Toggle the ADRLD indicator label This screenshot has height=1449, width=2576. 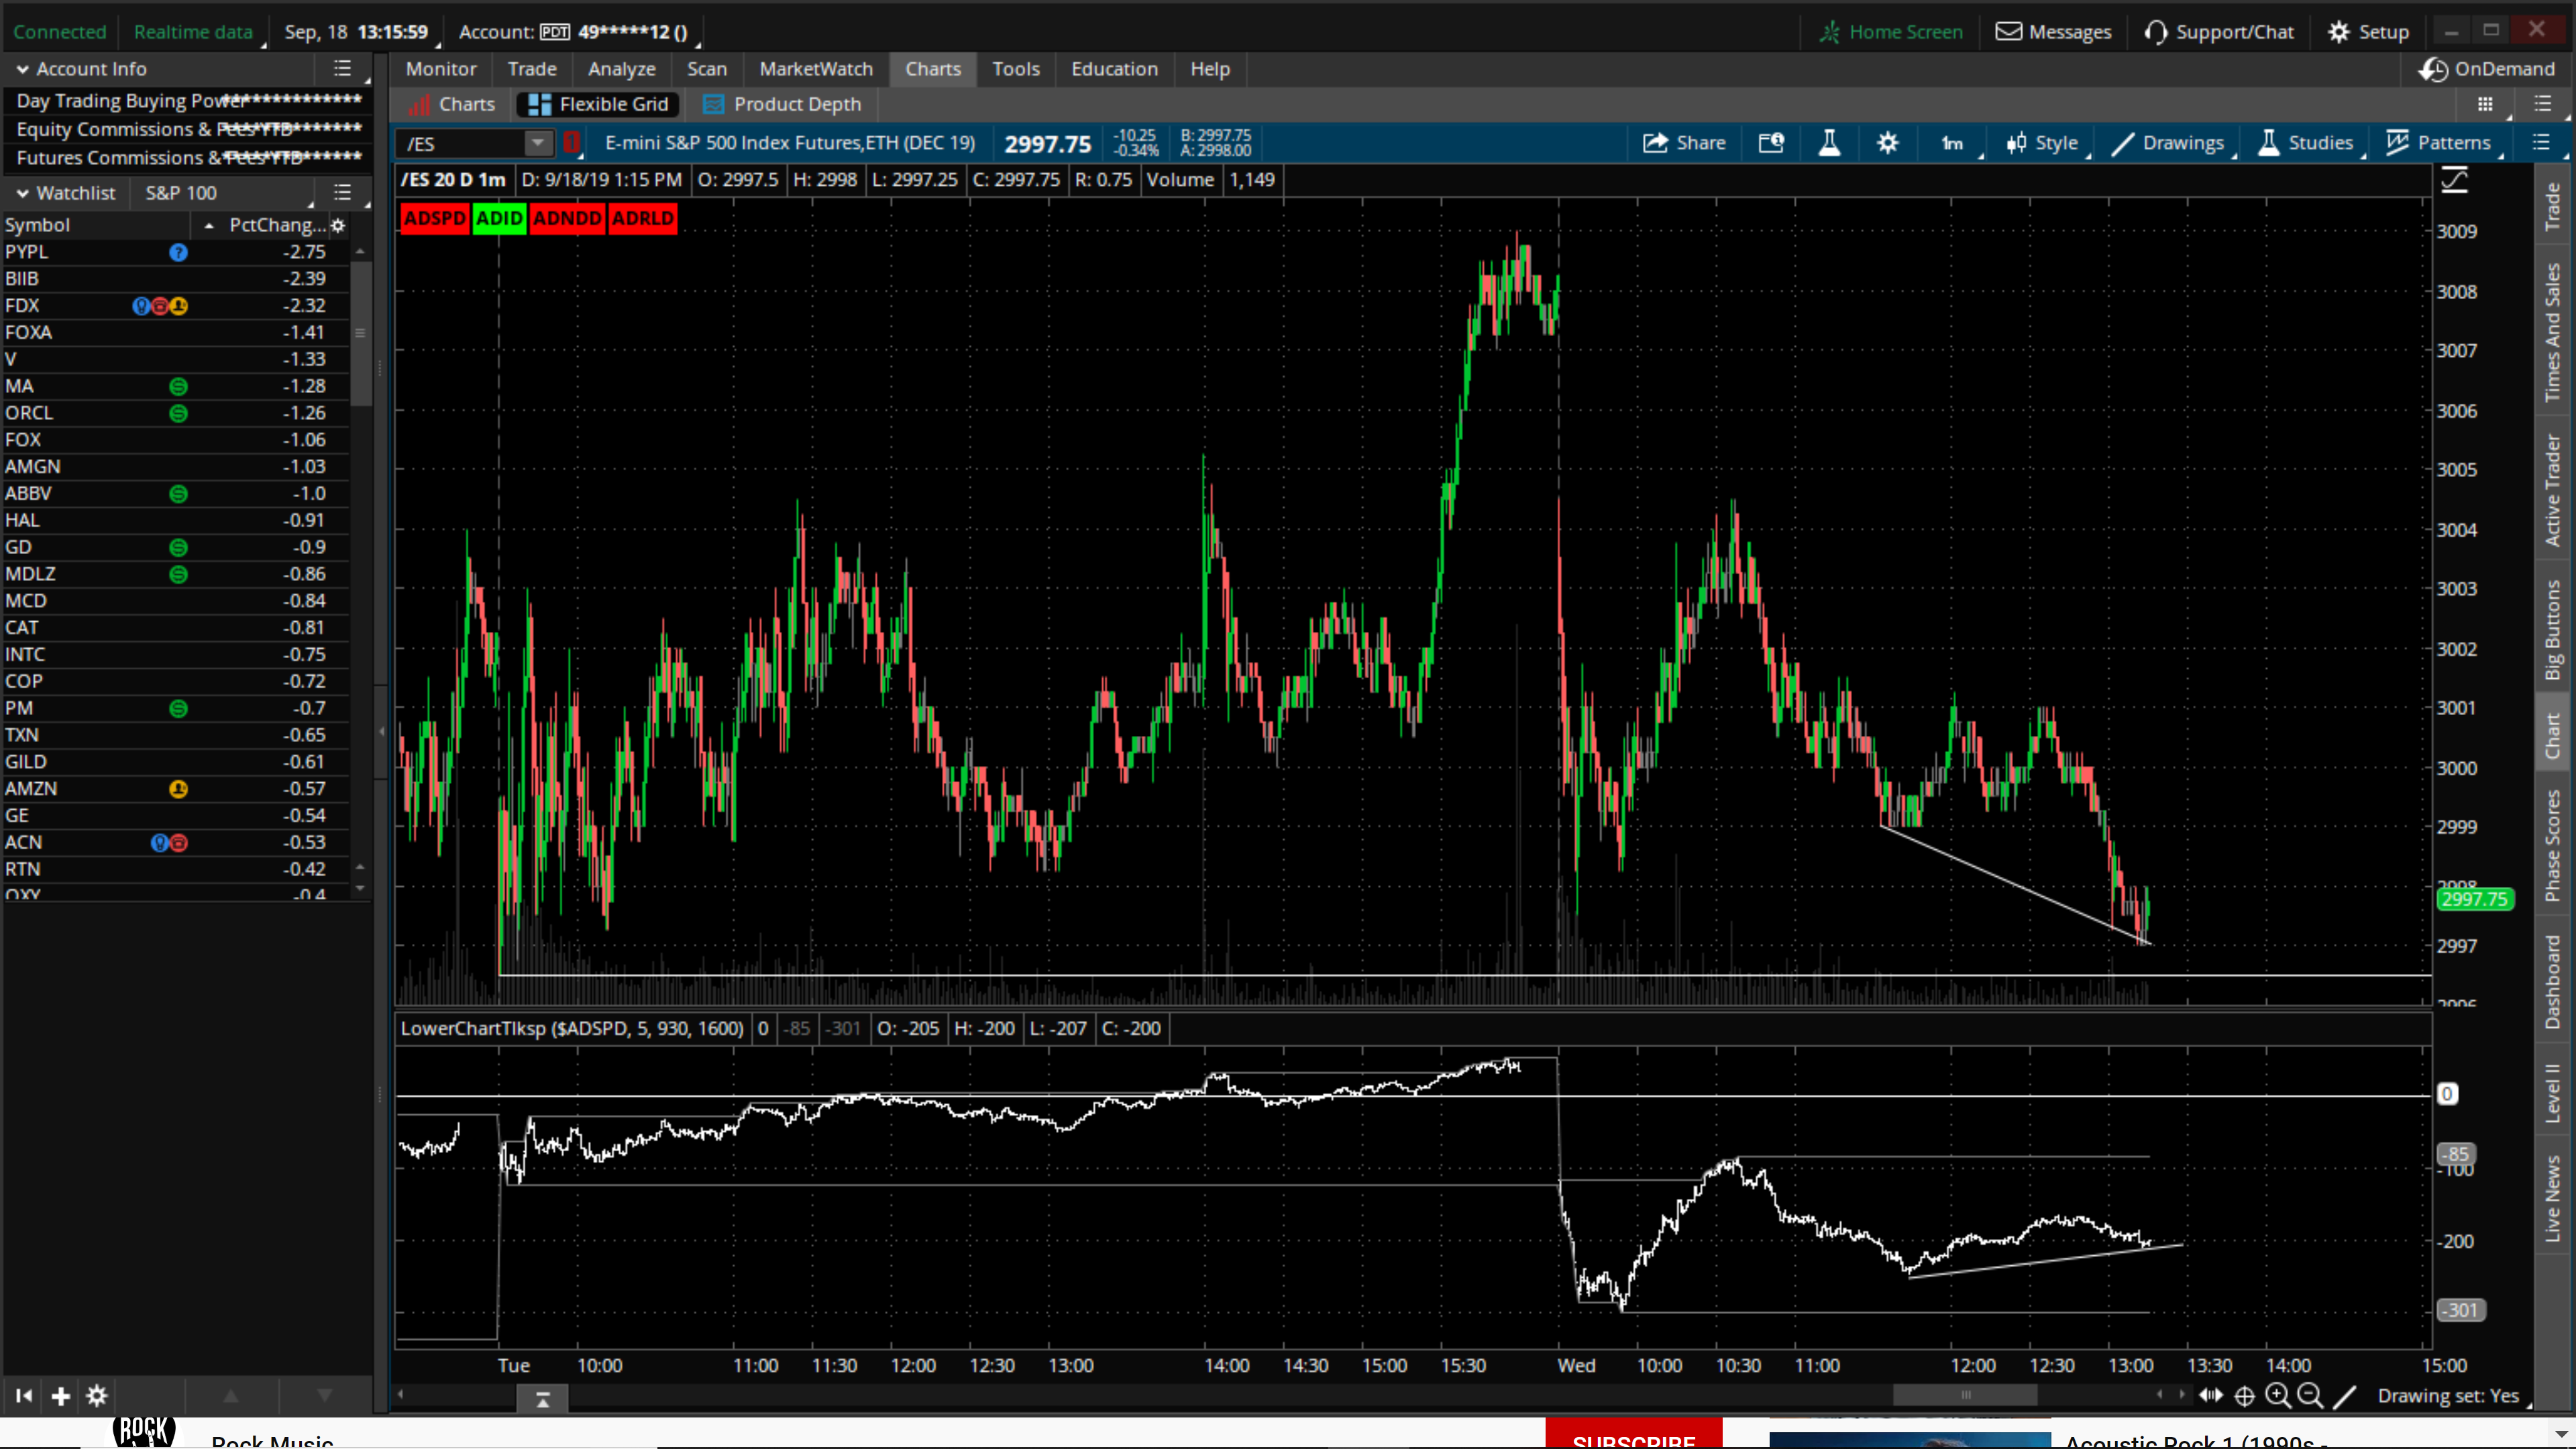point(642,218)
